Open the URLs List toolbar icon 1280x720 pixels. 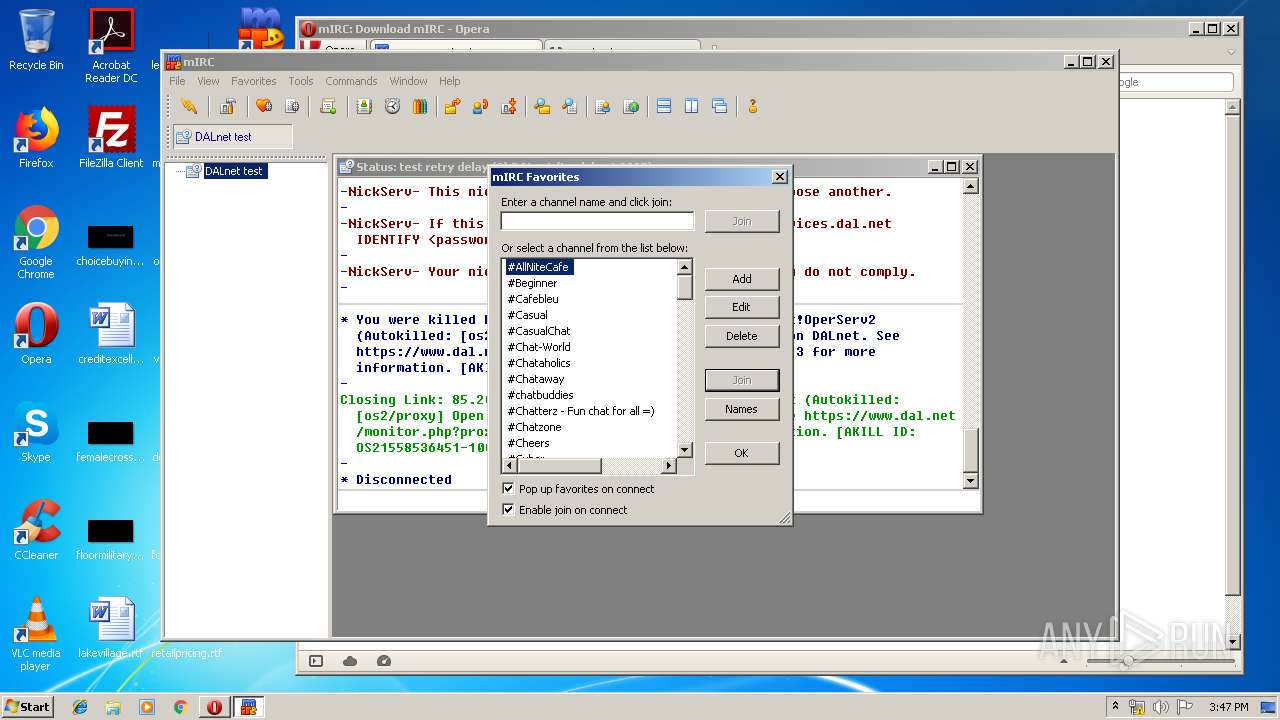pos(631,106)
